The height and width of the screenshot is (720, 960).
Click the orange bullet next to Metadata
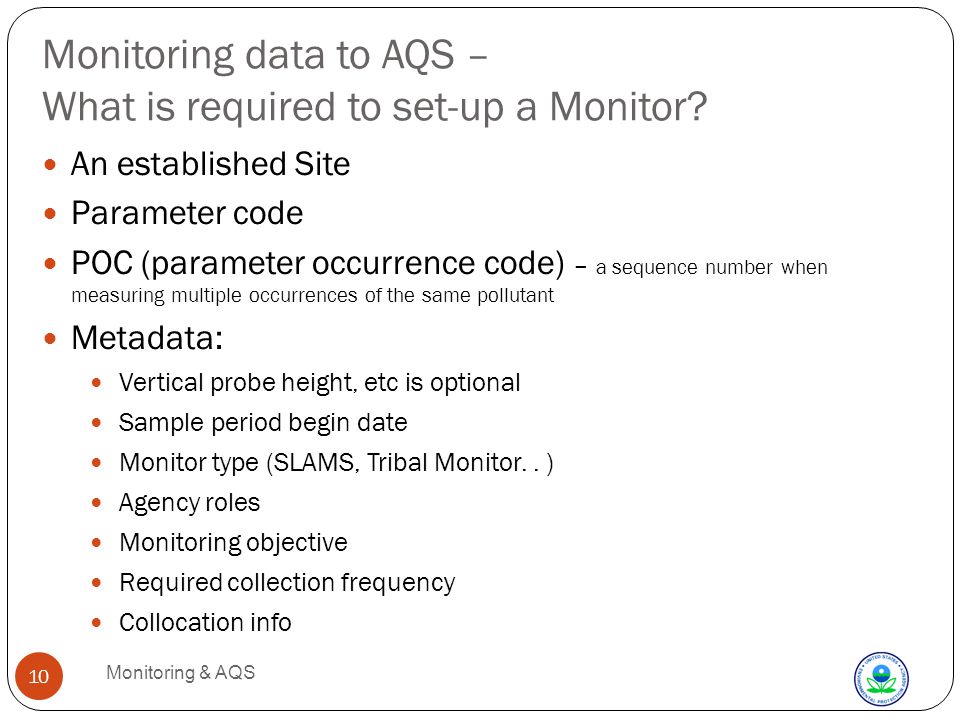click(50, 338)
